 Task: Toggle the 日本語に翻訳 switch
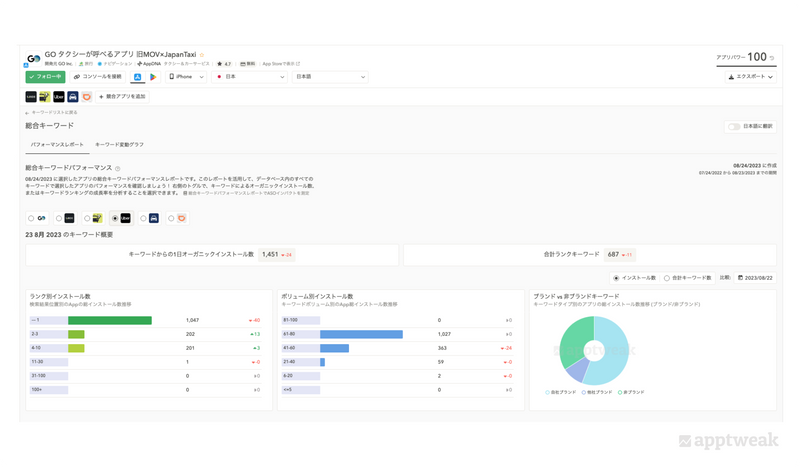point(734,127)
